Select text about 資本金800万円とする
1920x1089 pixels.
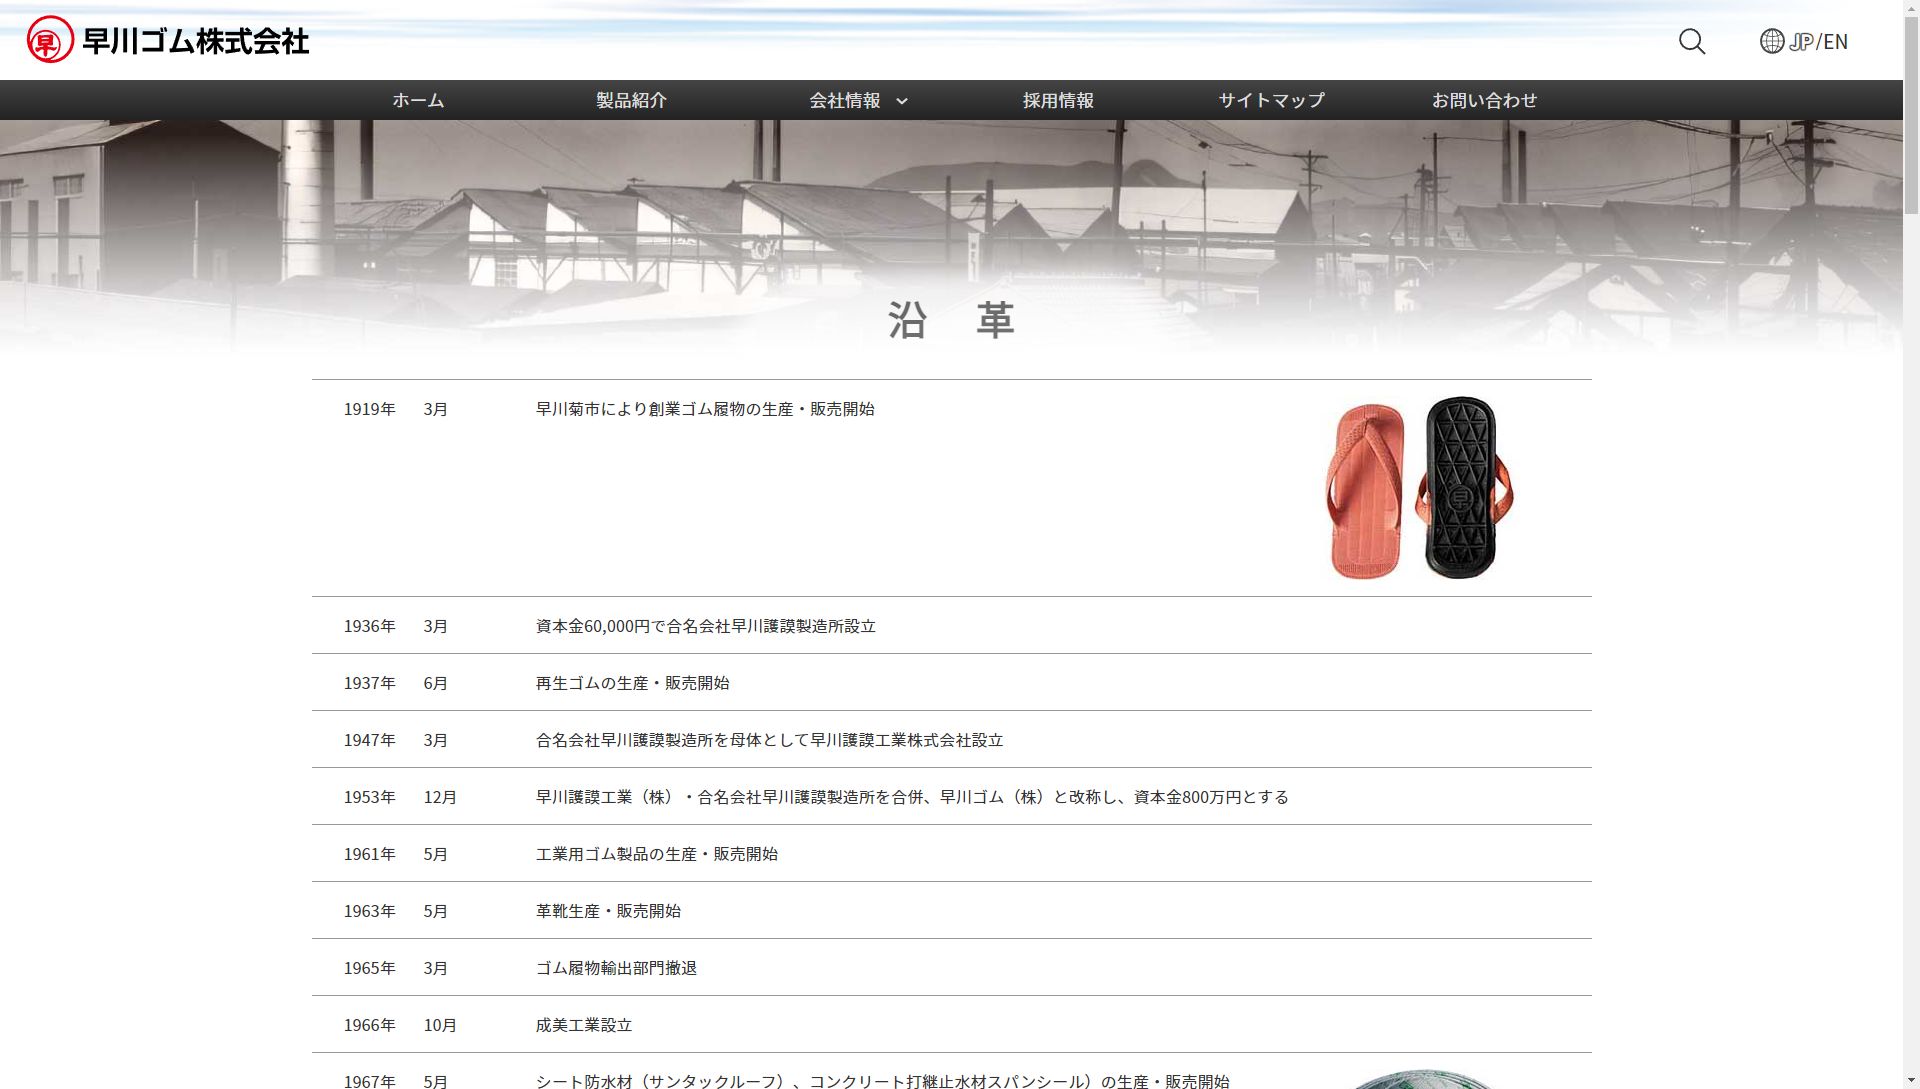point(912,797)
